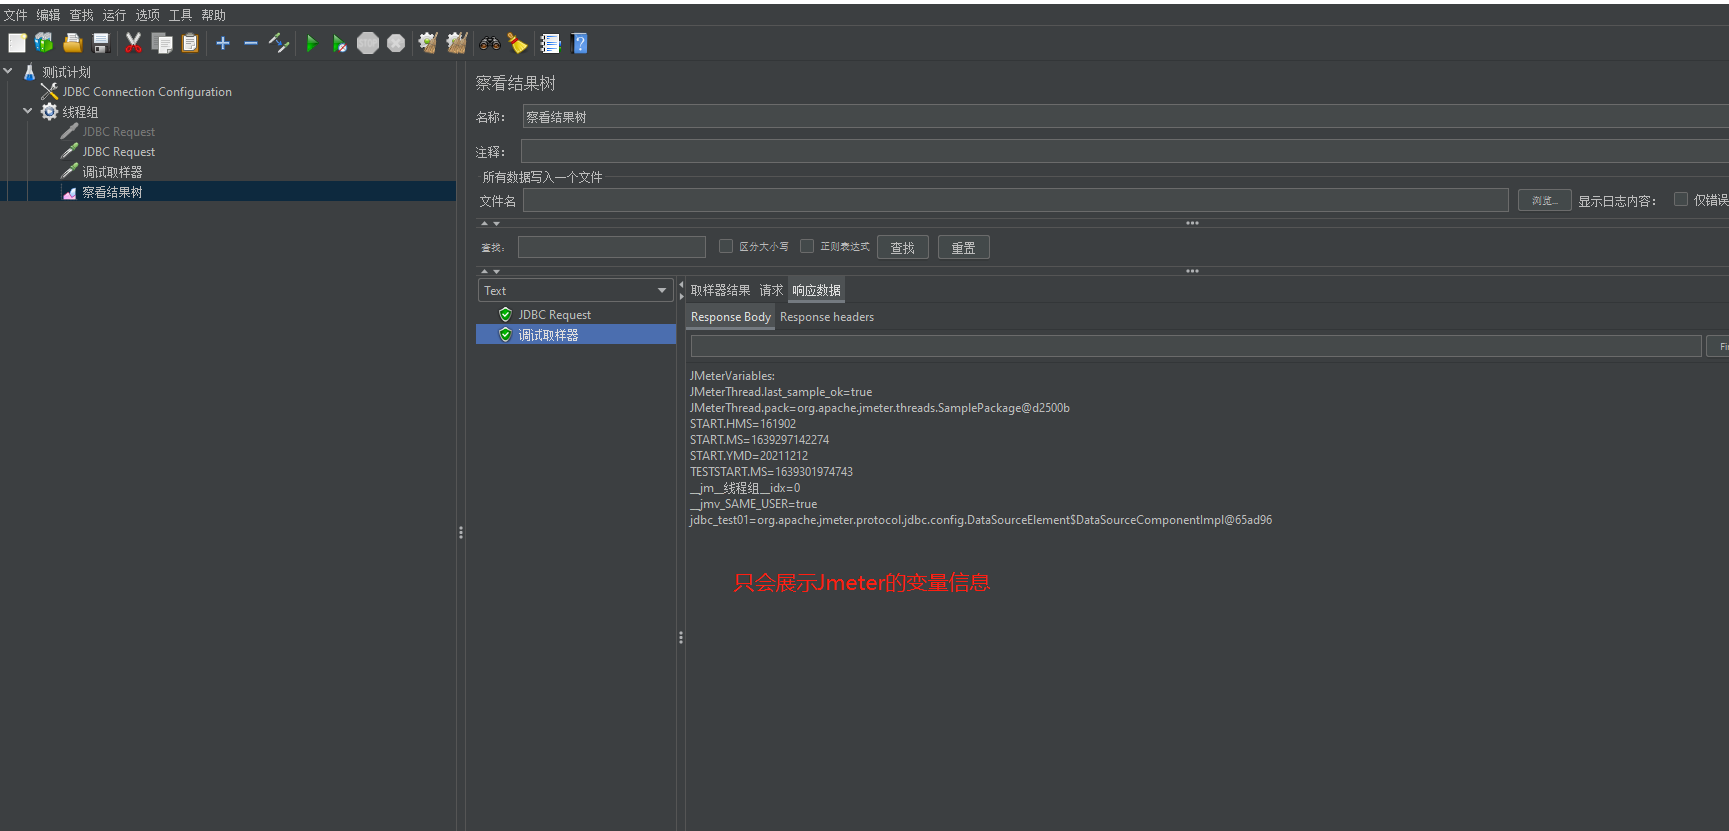The image size is (1729, 831).
Task: Toggle 正则表达式 regex checkbox
Action: [x=807, y=246]
